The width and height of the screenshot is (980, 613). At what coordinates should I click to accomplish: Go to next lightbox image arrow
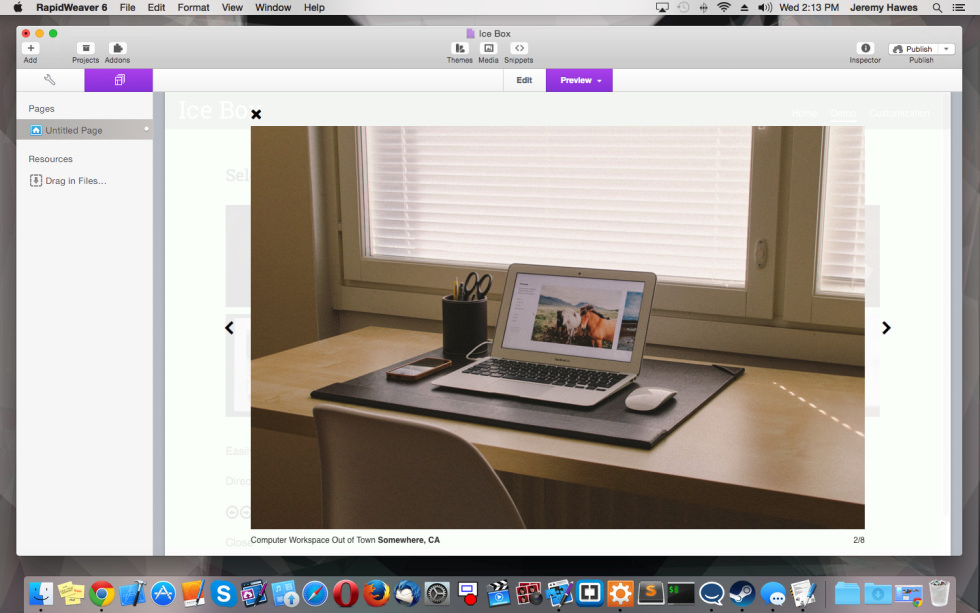(x=886, y=328)
